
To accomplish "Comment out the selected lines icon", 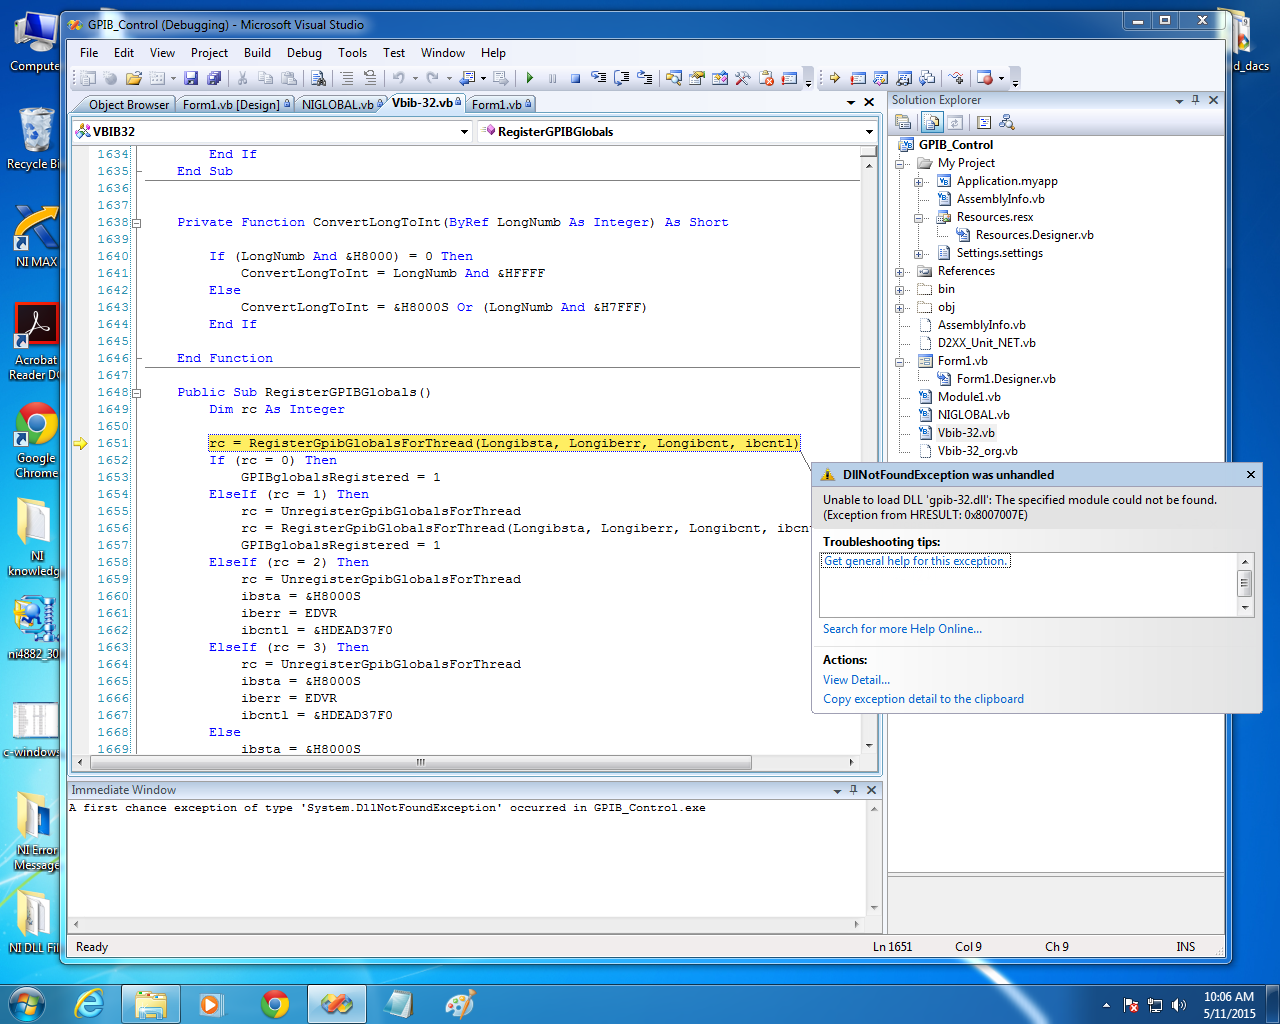I will click(x=347, y=78).
